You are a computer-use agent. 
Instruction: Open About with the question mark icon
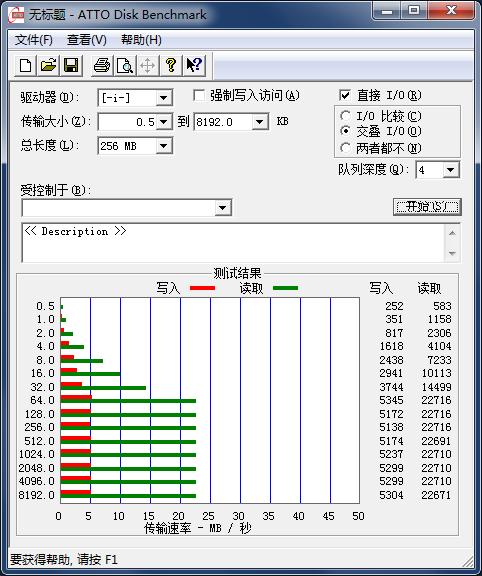pos(170,65)
